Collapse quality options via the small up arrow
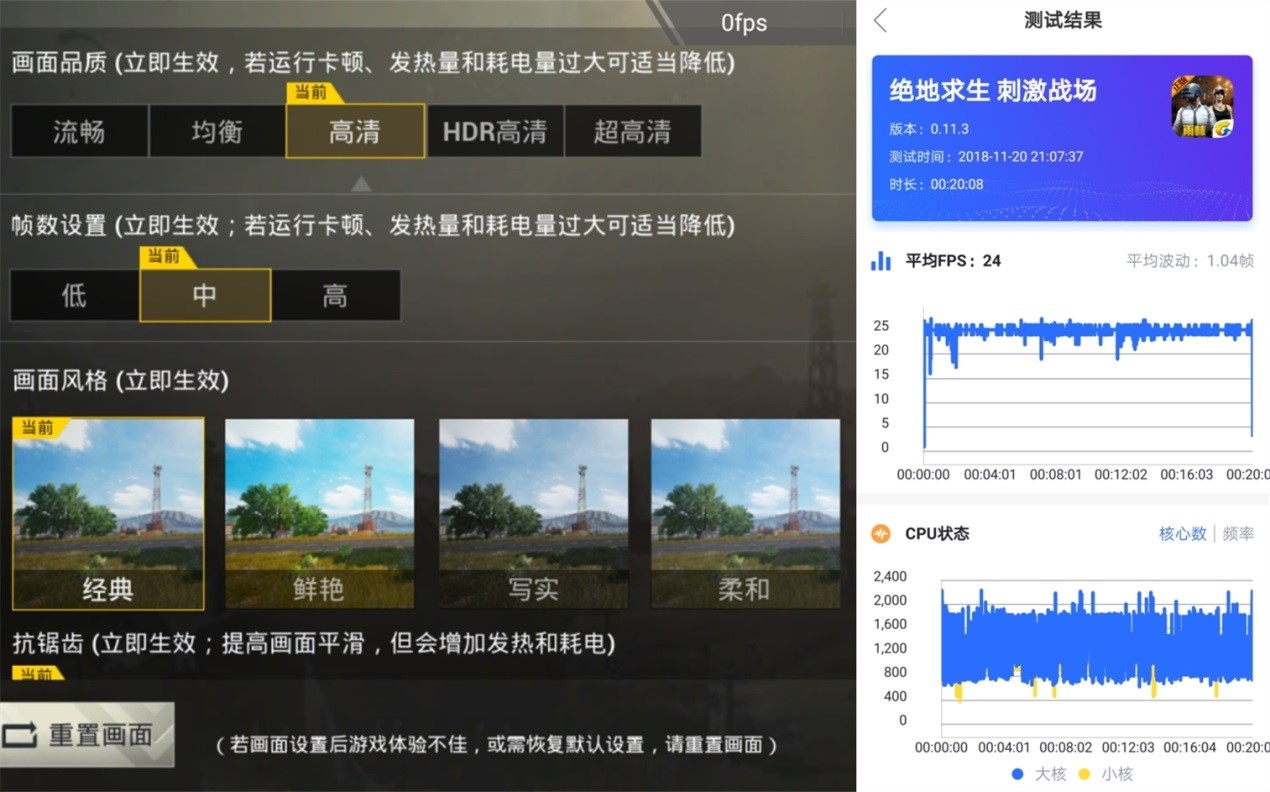Screen dimensions: 1270x792 point(360,183)
